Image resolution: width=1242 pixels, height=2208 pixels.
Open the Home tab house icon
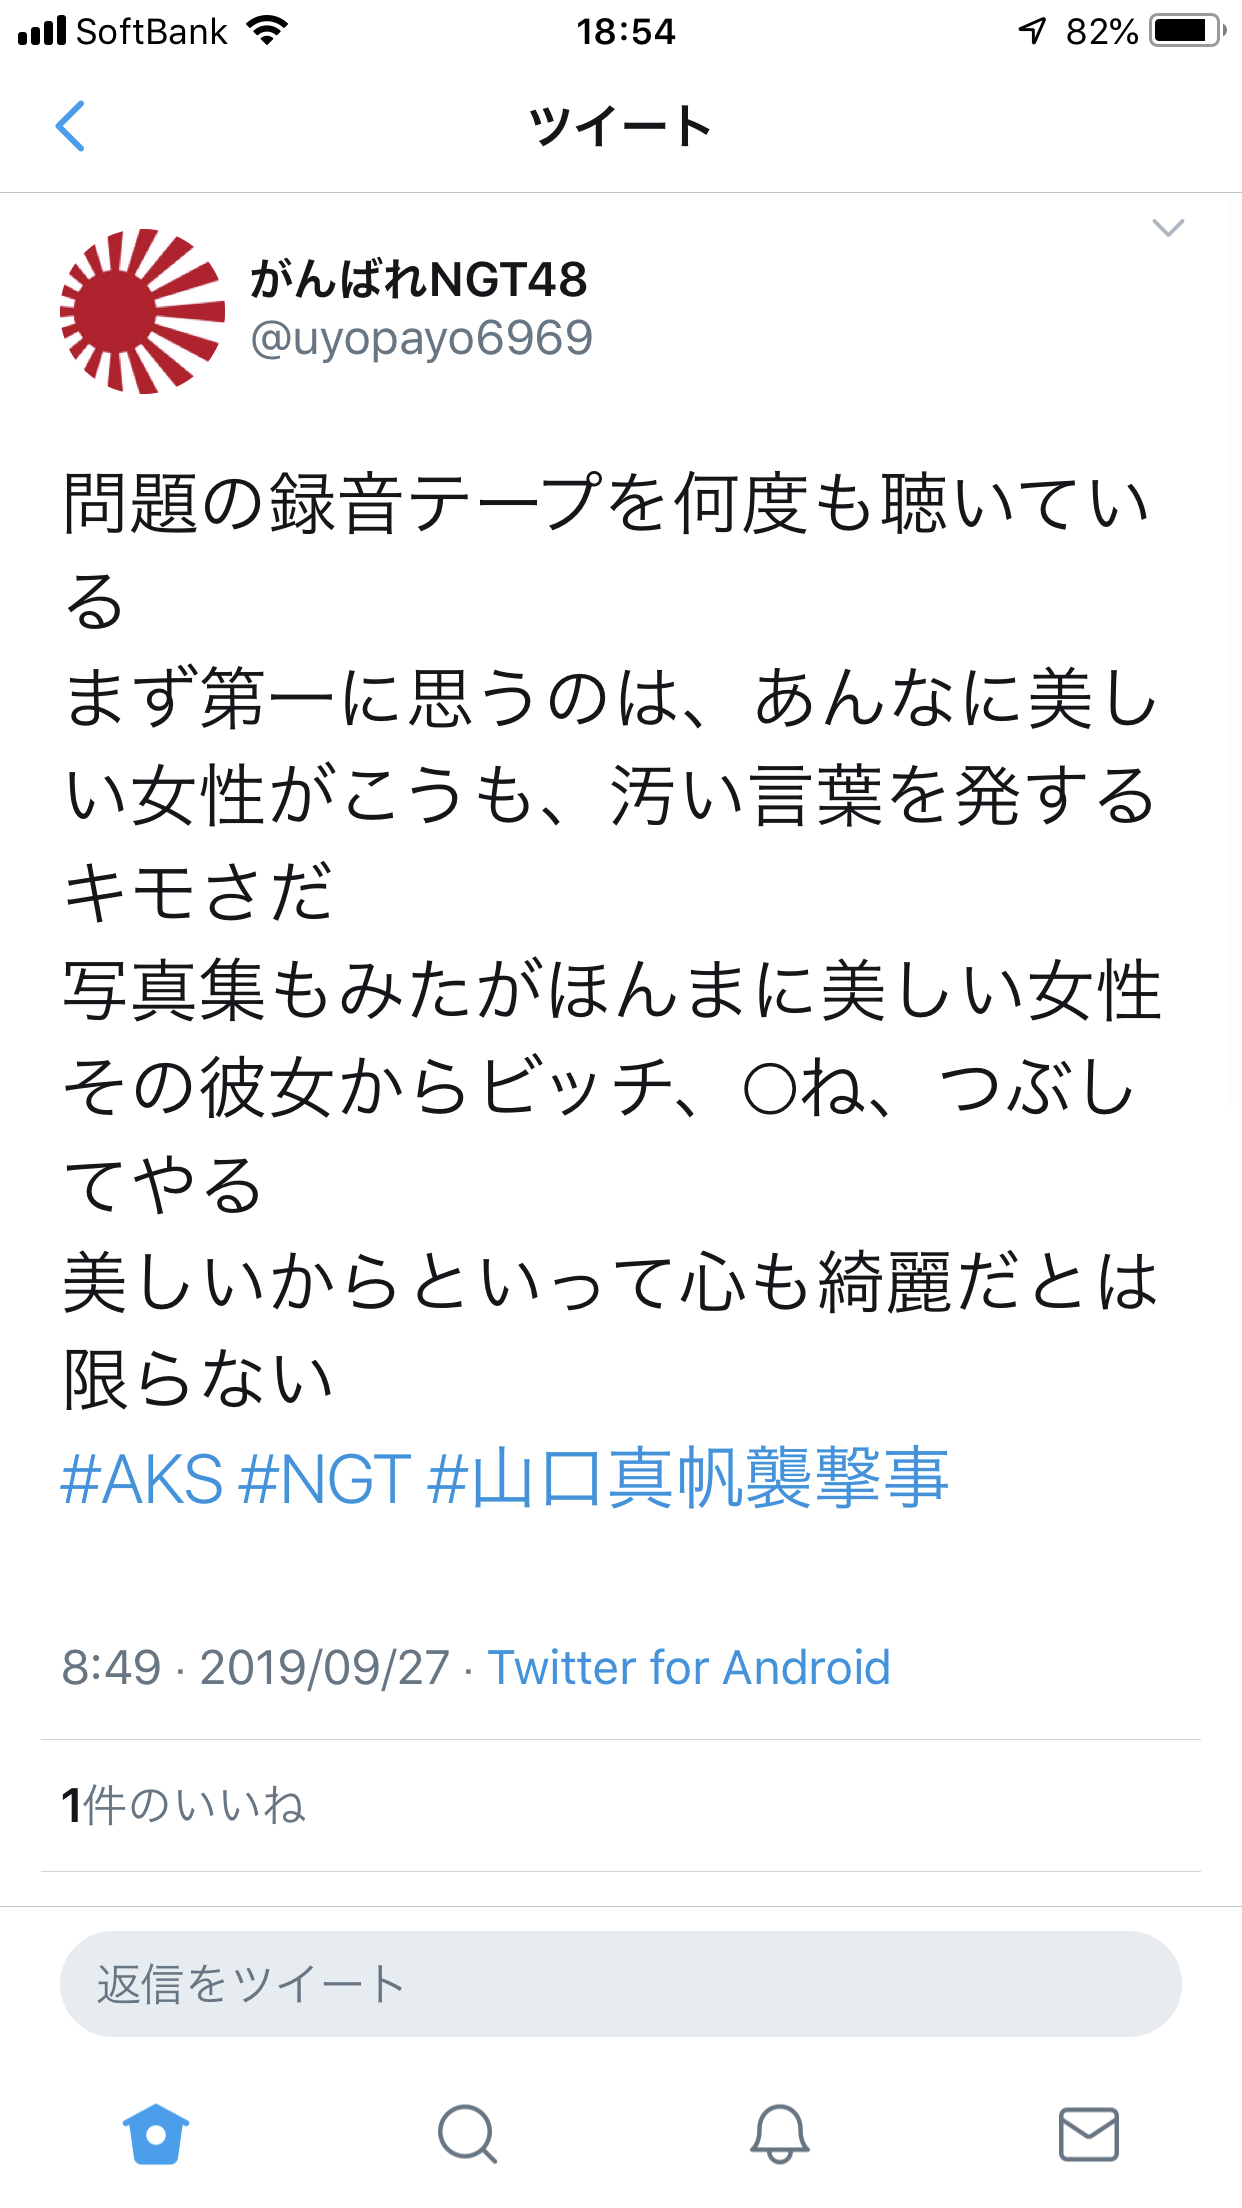156,2134
